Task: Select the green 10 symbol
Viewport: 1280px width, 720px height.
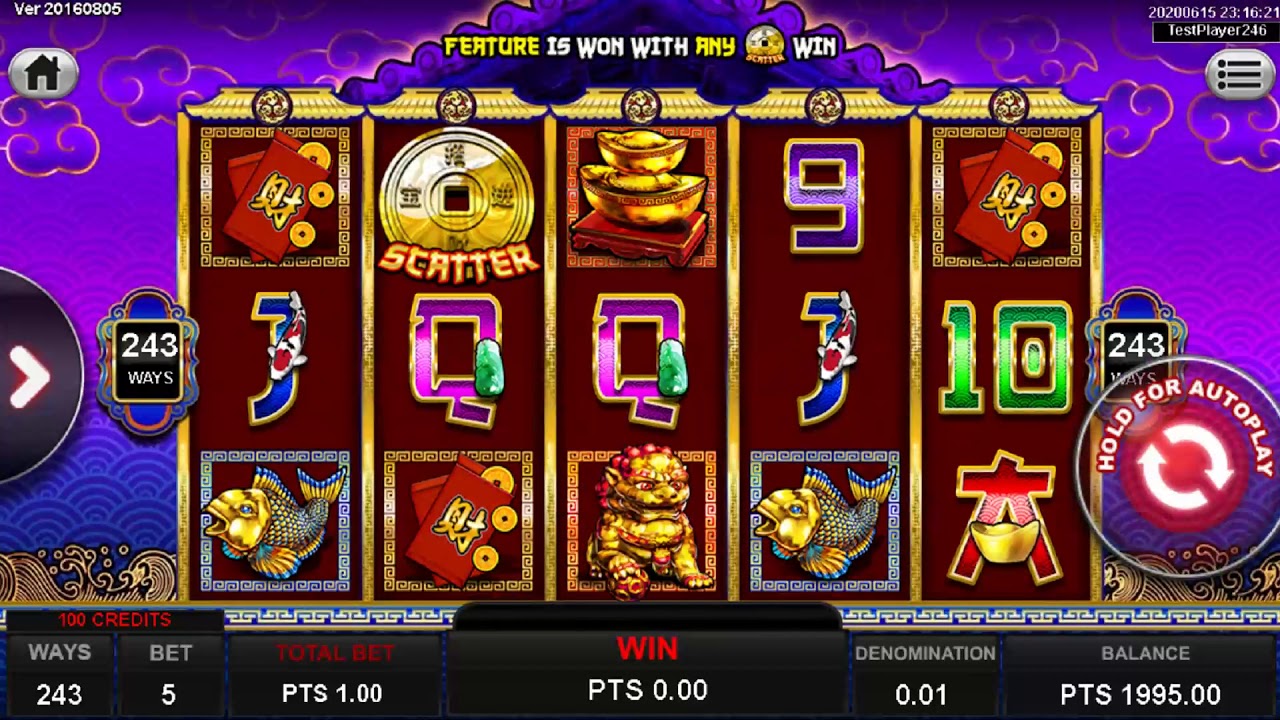Action: coord(1006,358)
